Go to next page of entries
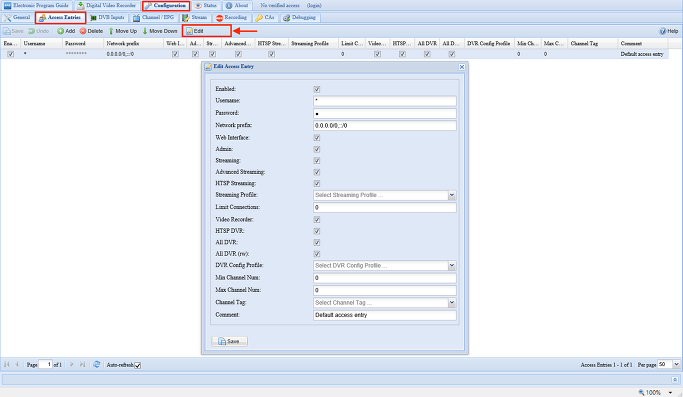The image size is (683, 397). click(72, 364)
